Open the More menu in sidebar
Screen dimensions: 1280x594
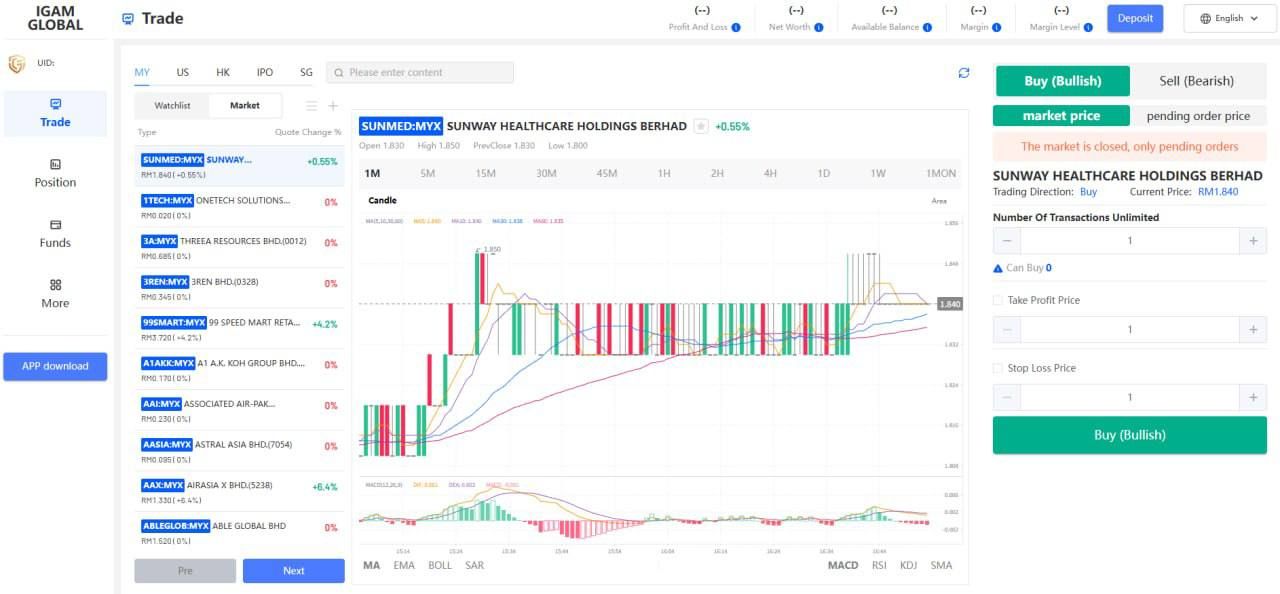(55, 293)
